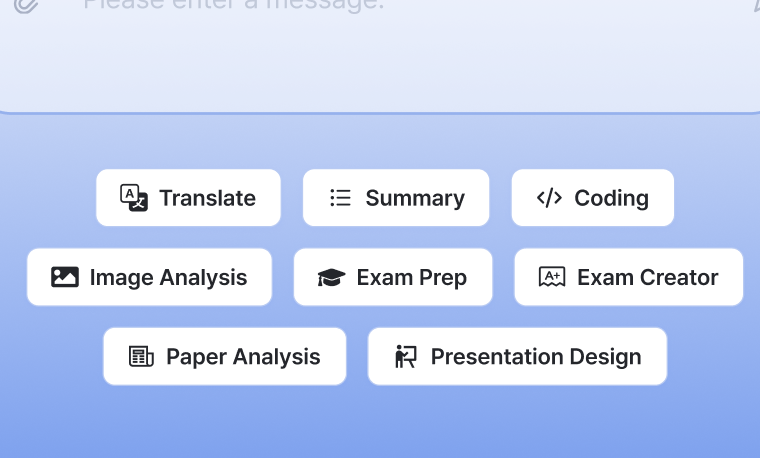Image resolution: width=760 pixels, height=458 pixels.
Task: Click the Coding angle brackets icon
Action: 549,198
